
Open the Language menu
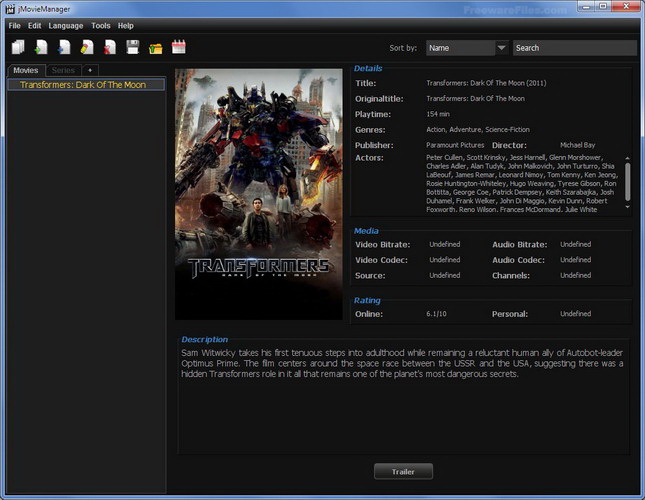coord(66,25)
